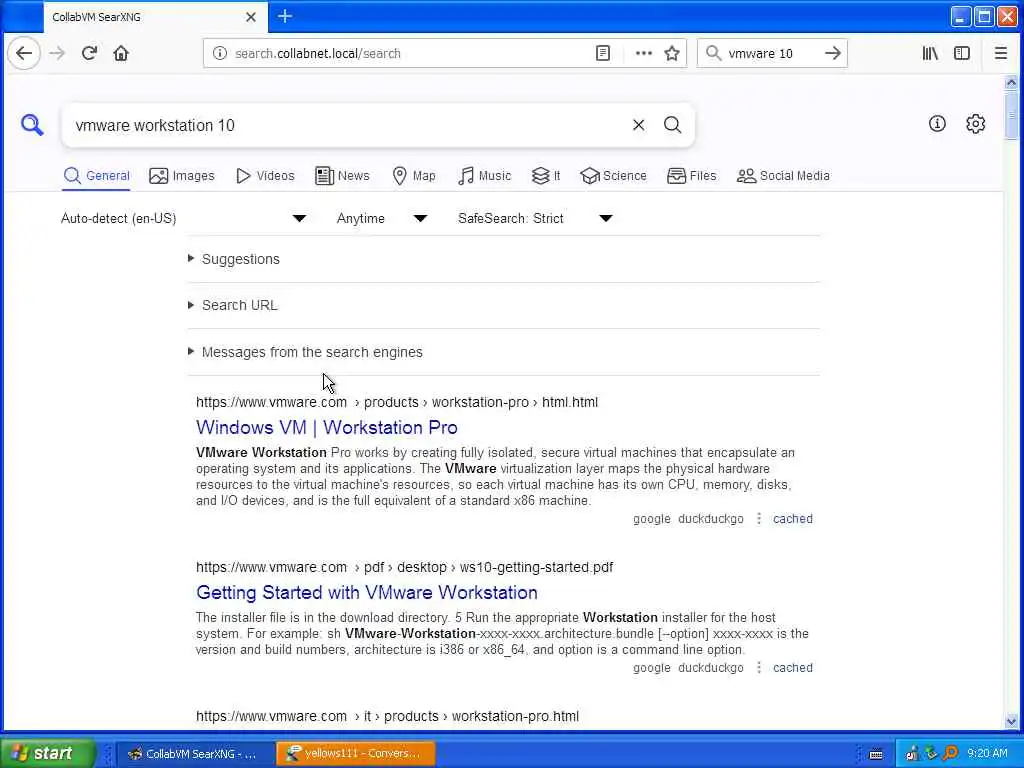Switch to the Science search tab
Viewport: 1024px width, 768px height.
tap(613, 176)
